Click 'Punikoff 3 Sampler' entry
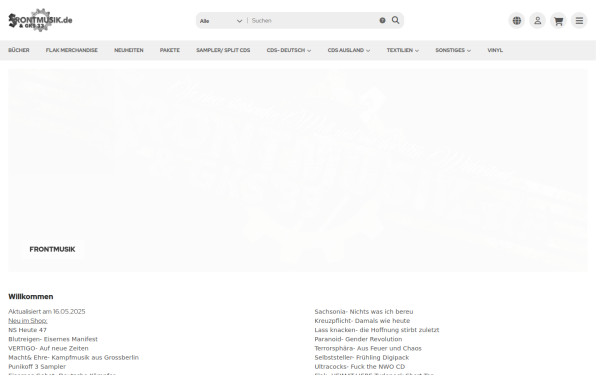The image size is (600, 375). pyautogui.click(x=37, y=367)
